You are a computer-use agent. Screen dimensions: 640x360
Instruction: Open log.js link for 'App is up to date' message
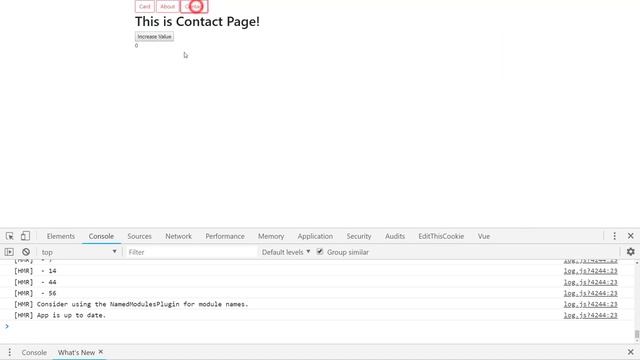tap(590, 315)
